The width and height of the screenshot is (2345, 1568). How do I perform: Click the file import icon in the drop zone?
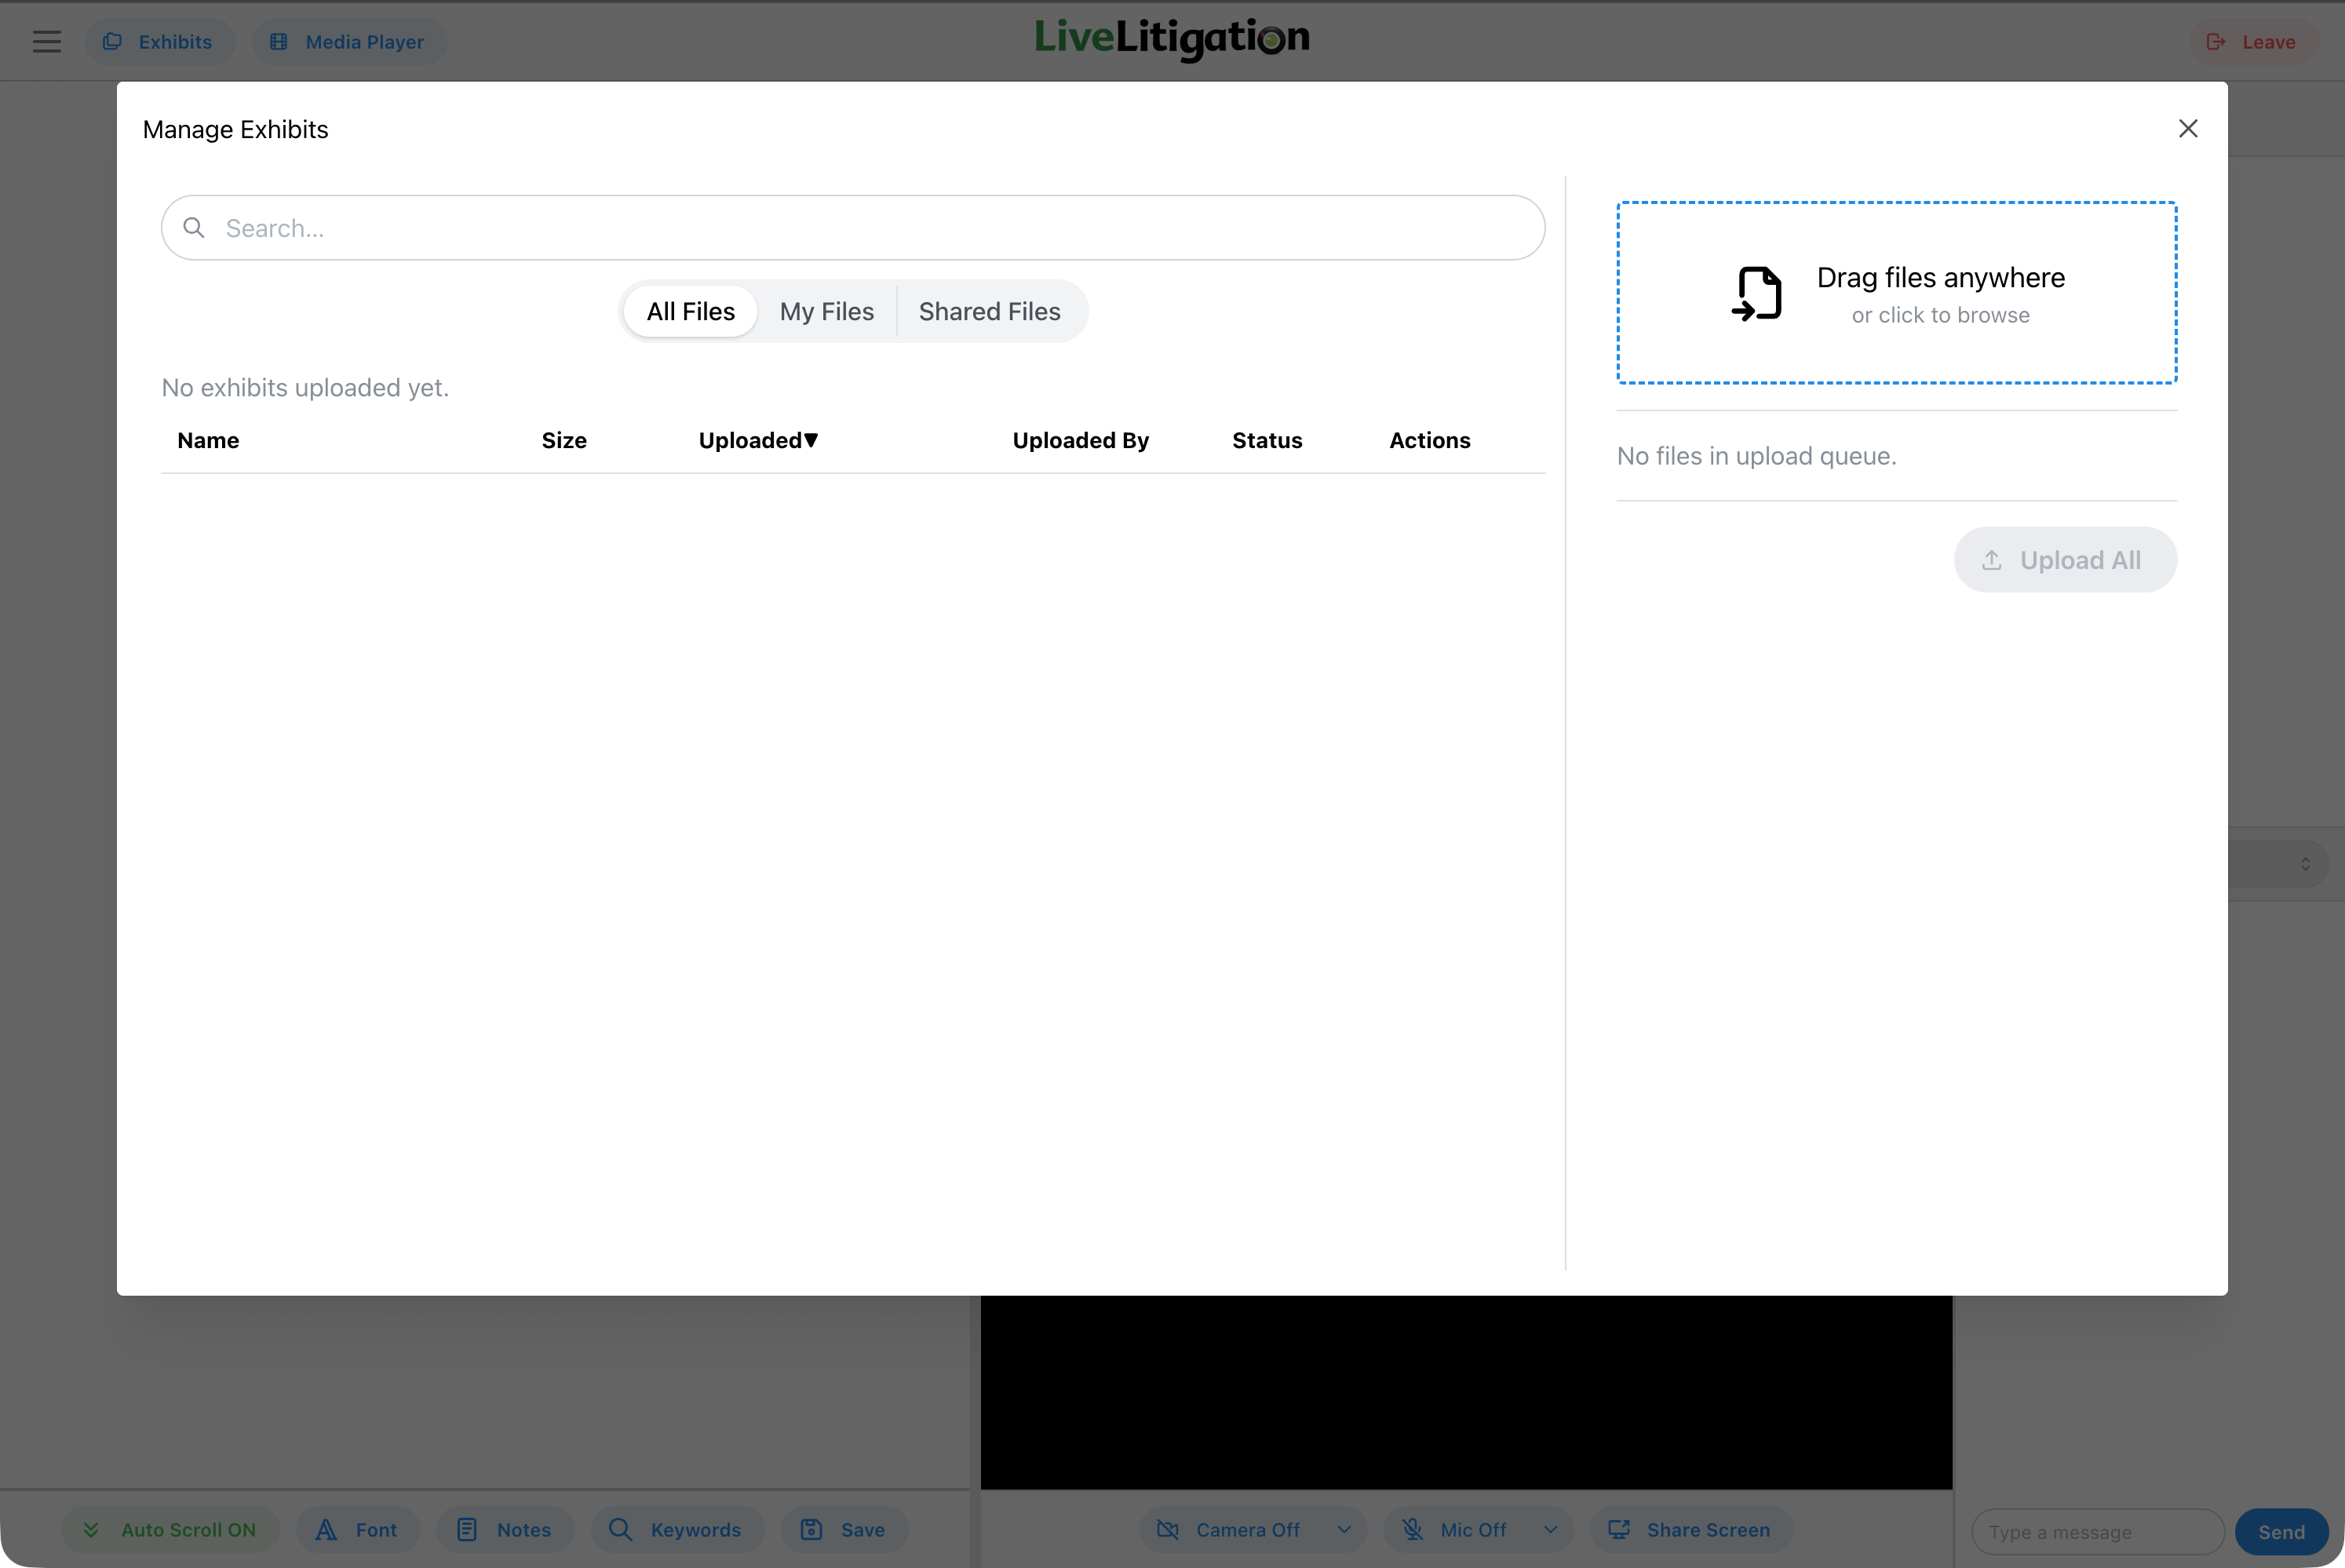tap(1757, 293)
